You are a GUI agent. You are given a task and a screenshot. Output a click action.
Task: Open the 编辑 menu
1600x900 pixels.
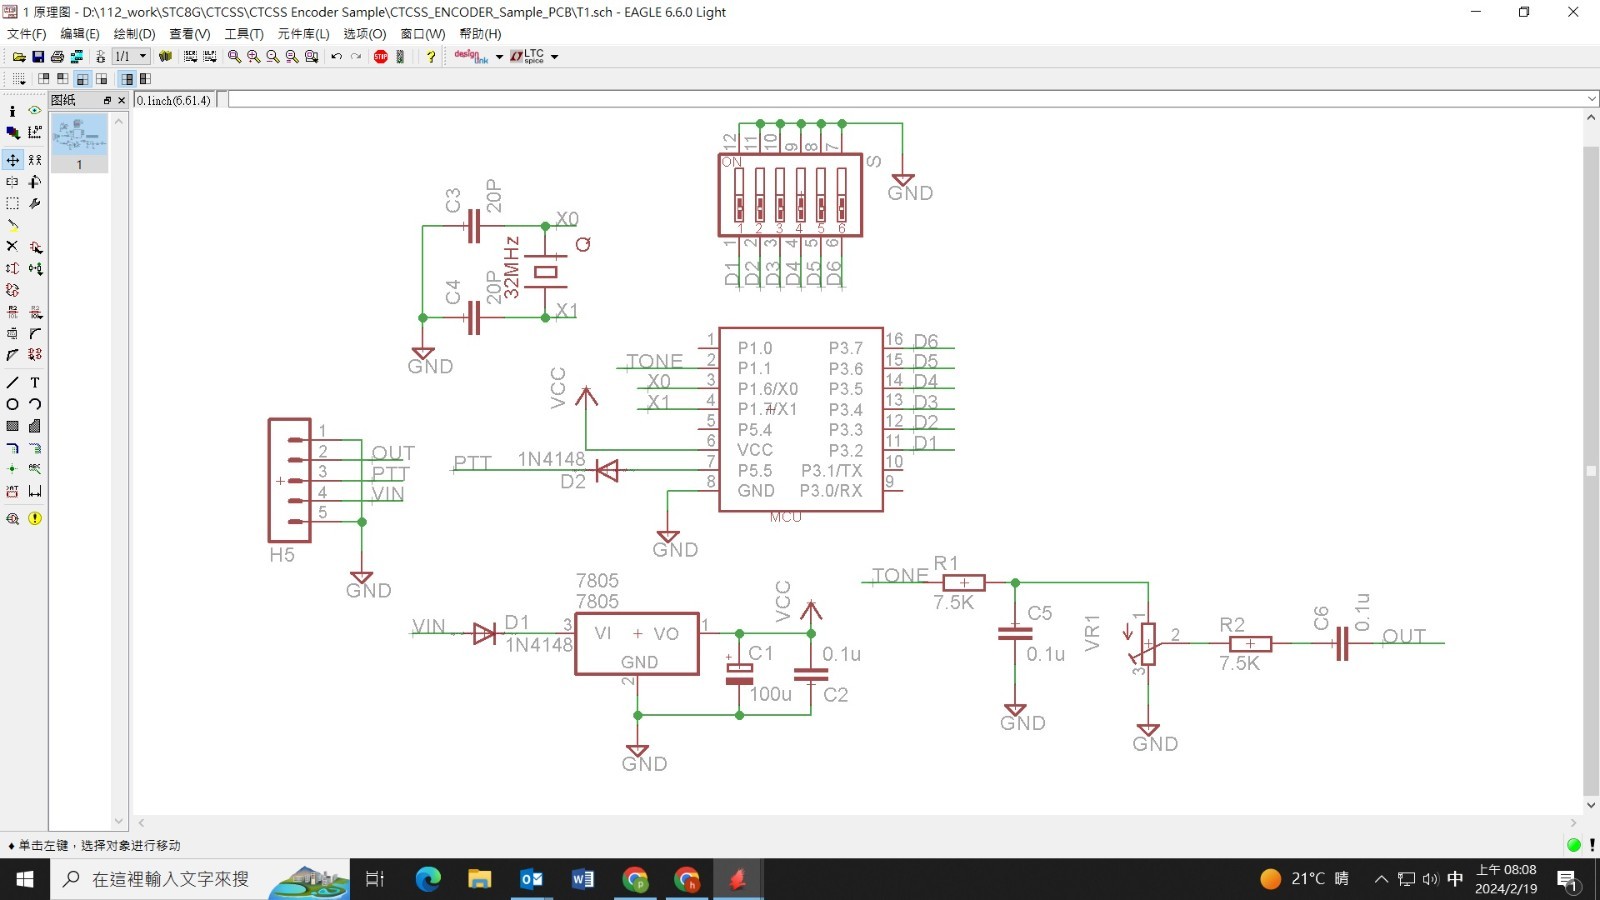(x=80, y=33)
